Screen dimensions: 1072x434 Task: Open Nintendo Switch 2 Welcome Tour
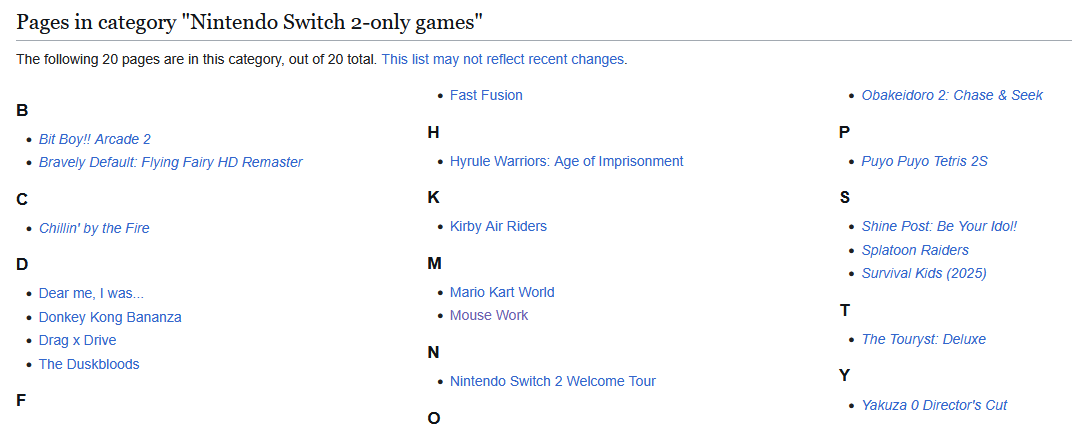(552, 381)
